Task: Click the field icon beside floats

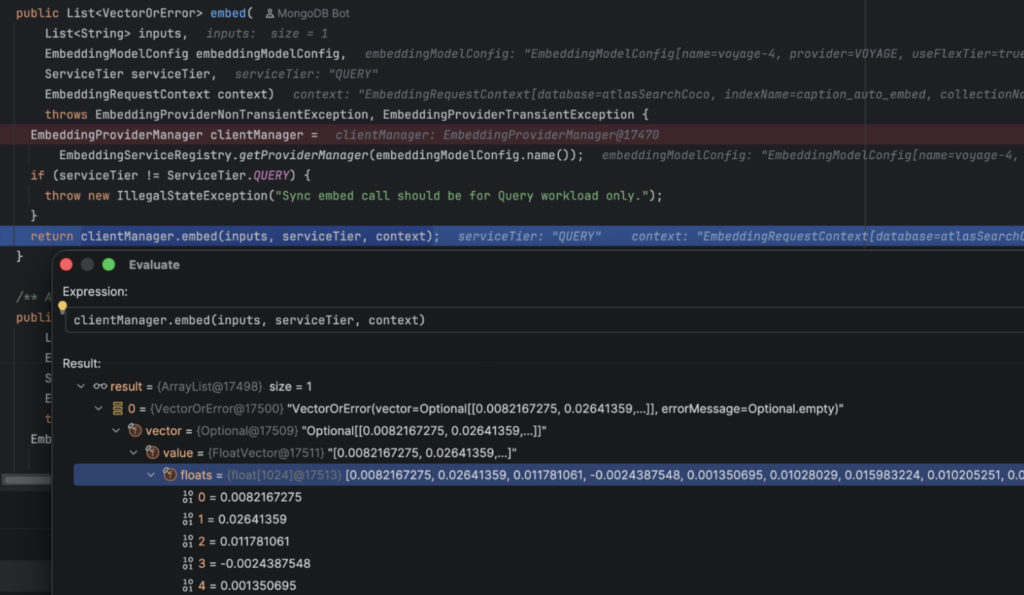Action: click(170, 475)
